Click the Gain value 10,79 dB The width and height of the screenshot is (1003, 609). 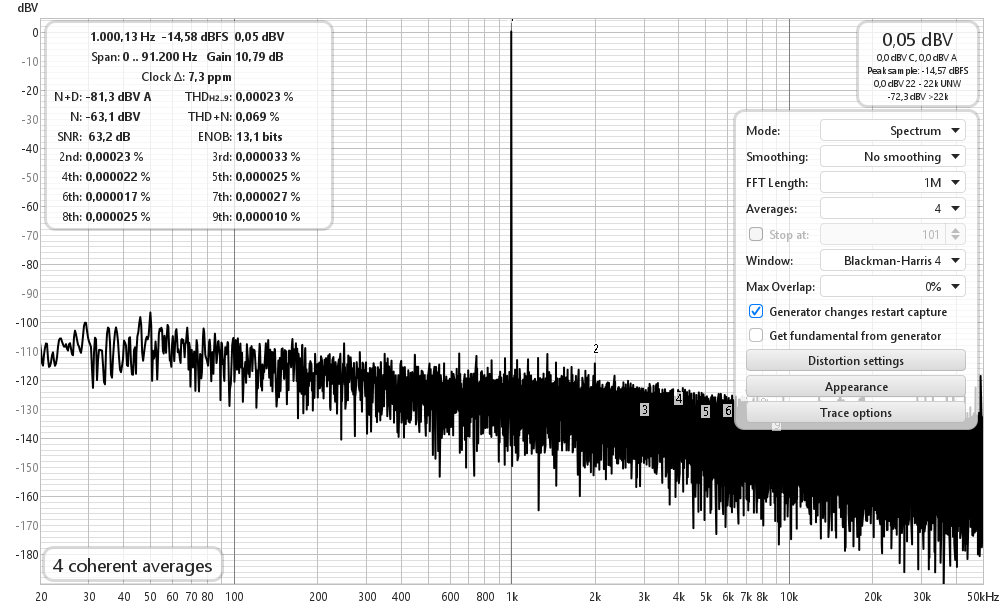(259, 56)
